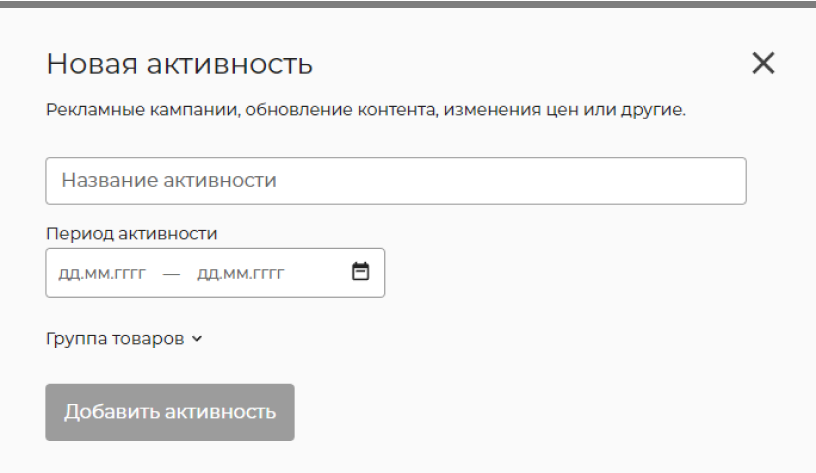The image size is (816, 473).
Task: Click empty space left of calendar icon
Action: pyautogui.click(x=317, y=273)
